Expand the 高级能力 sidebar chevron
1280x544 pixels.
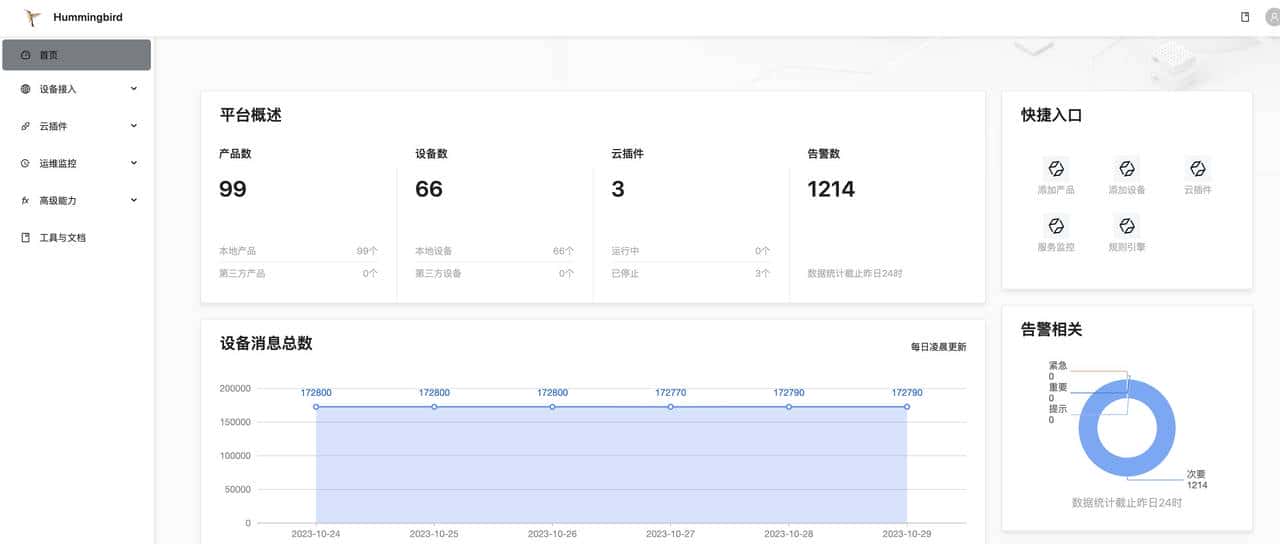[x=134, y=200]
